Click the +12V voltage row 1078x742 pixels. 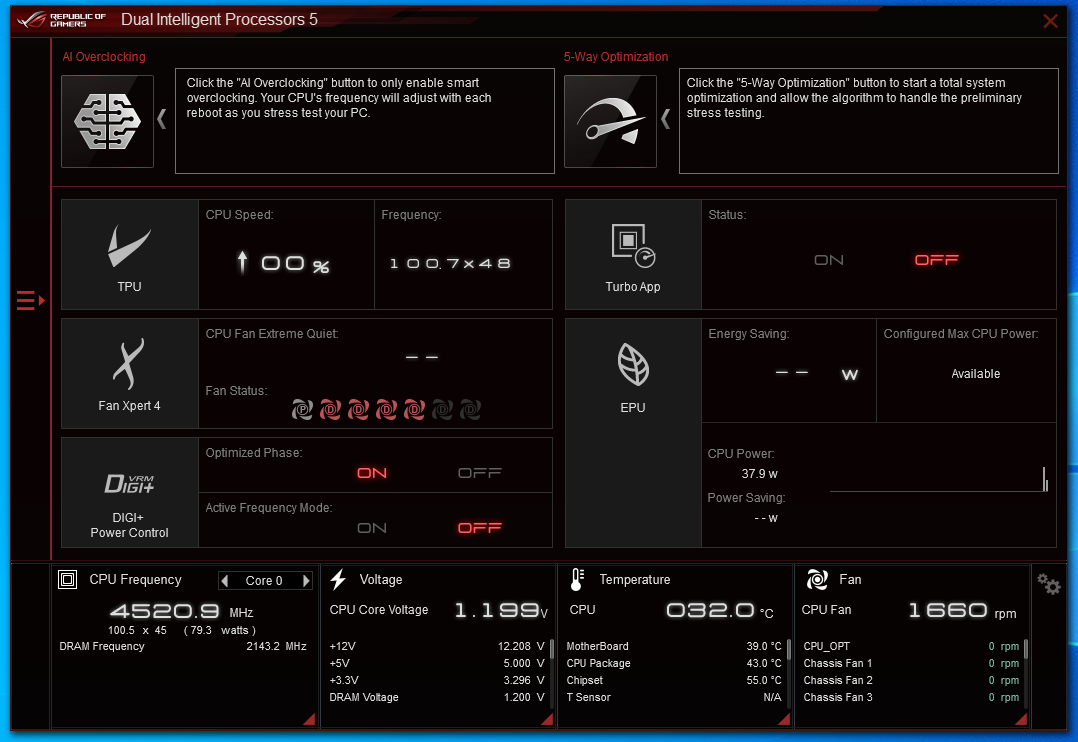click(x=437, y=646)
